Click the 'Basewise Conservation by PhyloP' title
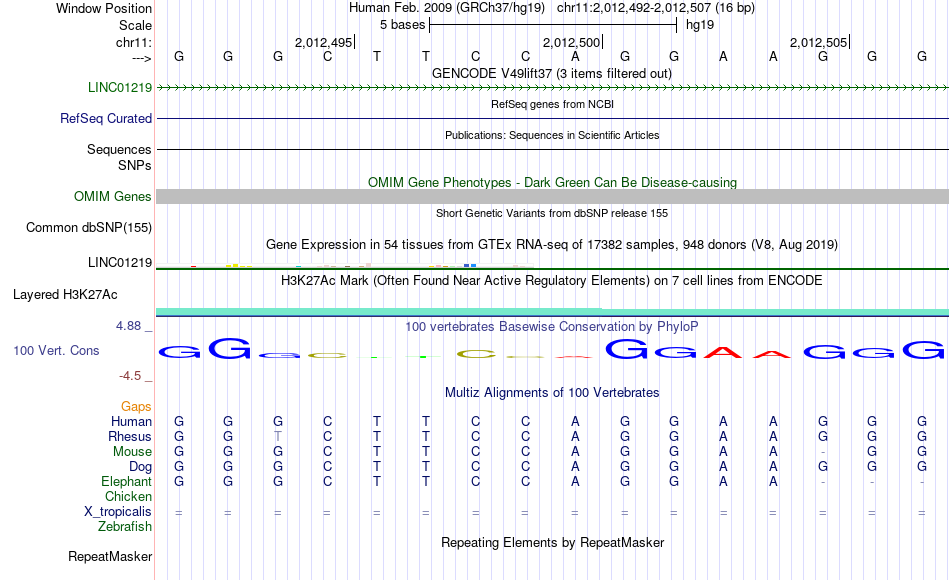Image resolution: width=950 pixels, height=580 pixels. [552, 327]
